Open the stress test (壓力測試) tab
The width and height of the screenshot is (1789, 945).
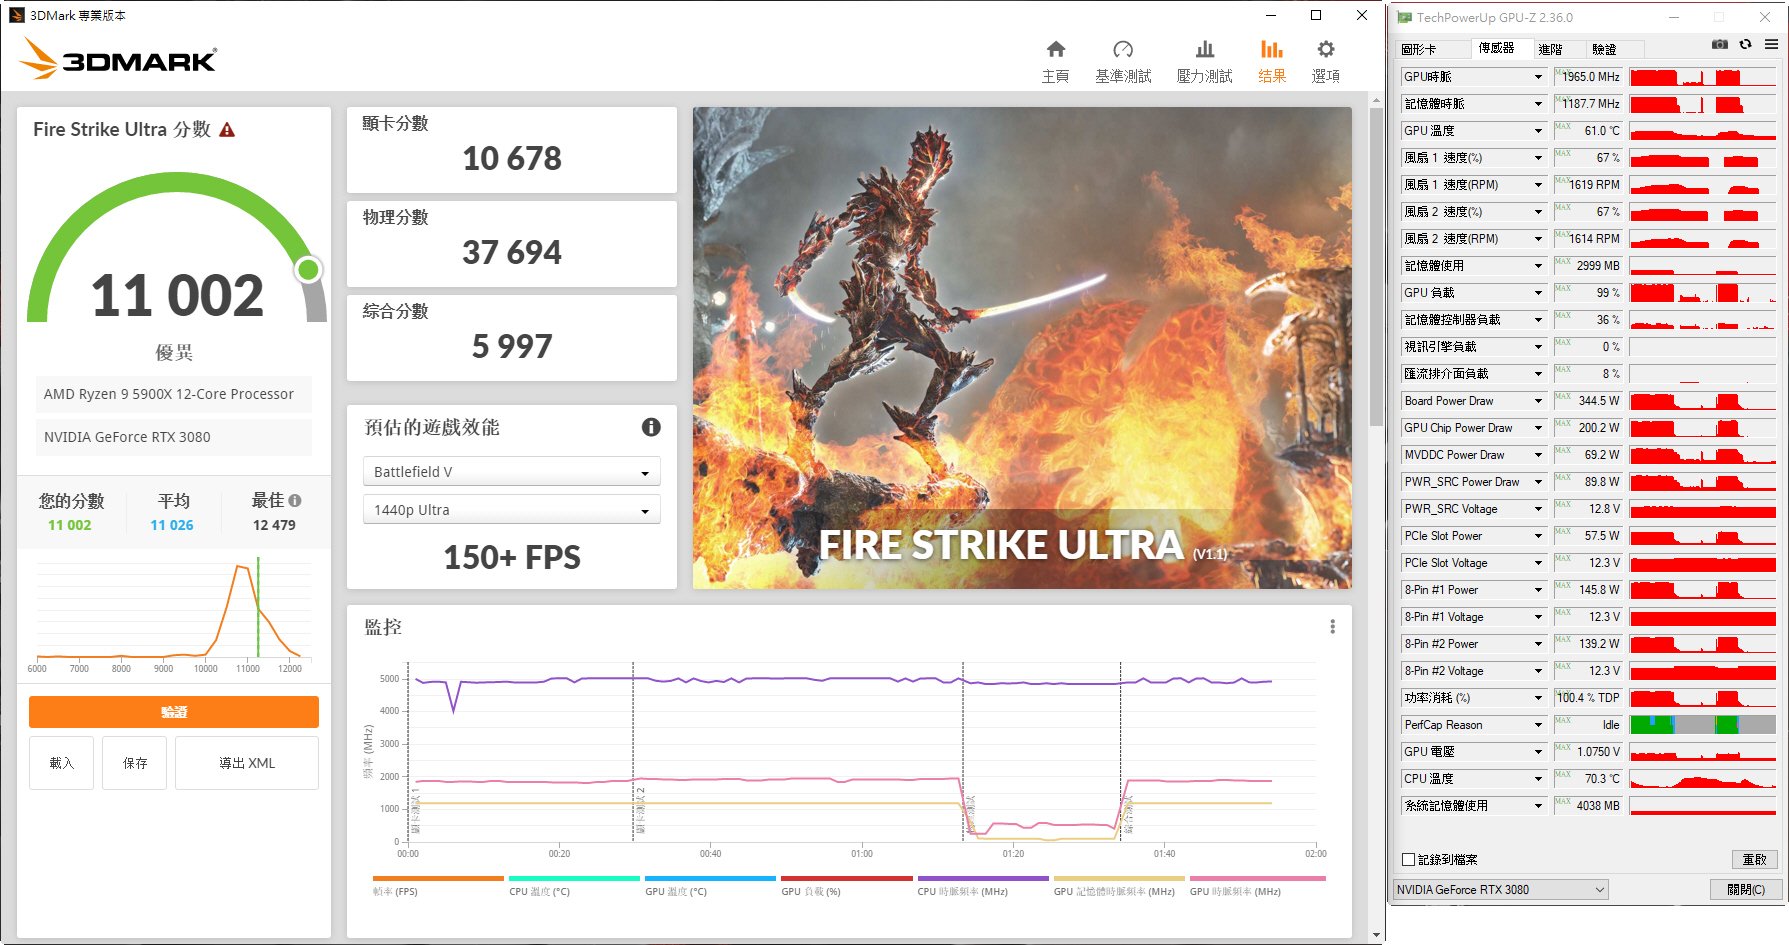tap(1204, 61)
